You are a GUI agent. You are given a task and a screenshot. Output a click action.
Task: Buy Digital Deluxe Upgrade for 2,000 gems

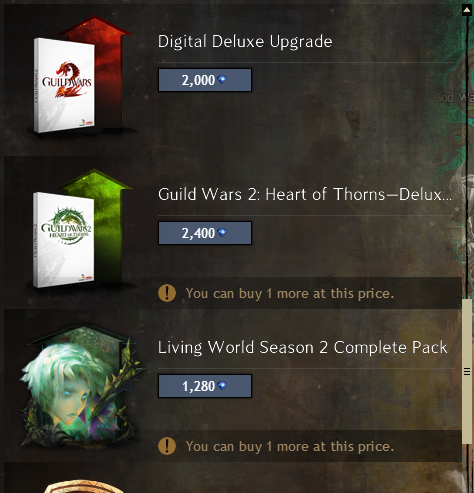point(205,80)
